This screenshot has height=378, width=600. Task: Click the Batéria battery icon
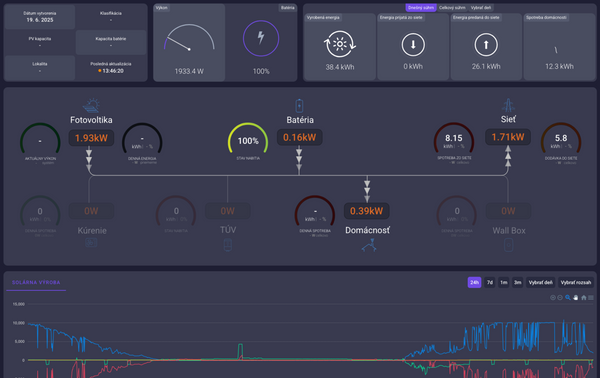tap(299, 106)
